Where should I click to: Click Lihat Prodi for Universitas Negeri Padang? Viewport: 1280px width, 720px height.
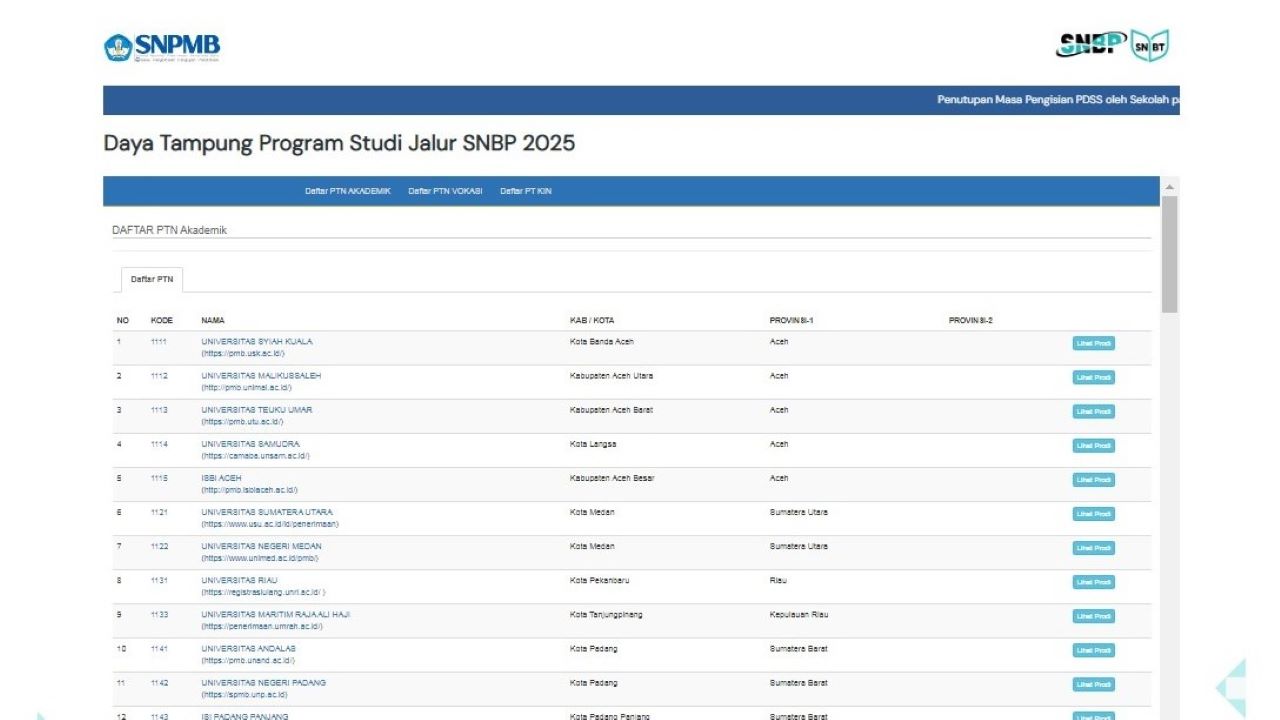(x=1094, y=684)
